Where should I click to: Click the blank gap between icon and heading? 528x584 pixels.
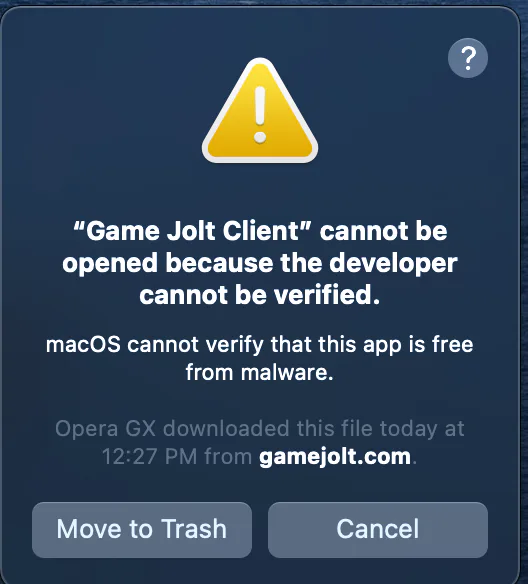(260, 192)
